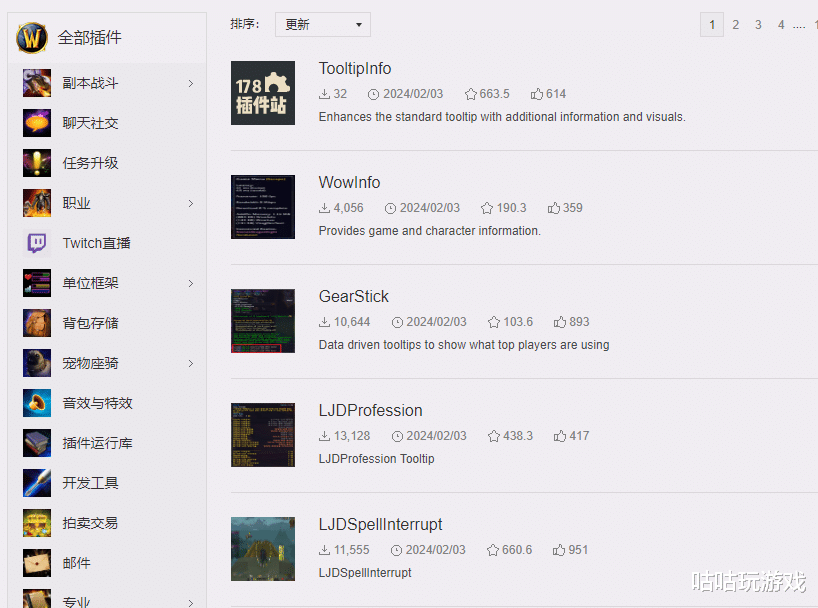Viewport: 818px width, 608px height.
Task: Expand the 副本战斗 submenu arrow
Action: click(191, 84)
